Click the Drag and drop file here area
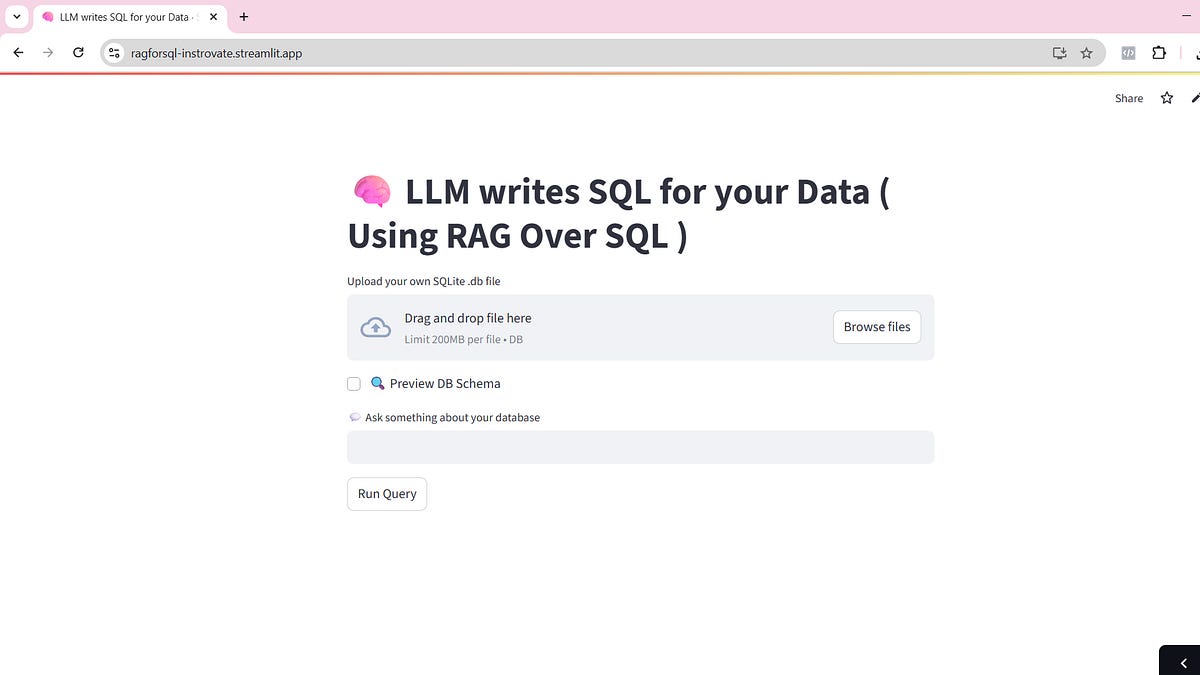 tap(641, 327)
